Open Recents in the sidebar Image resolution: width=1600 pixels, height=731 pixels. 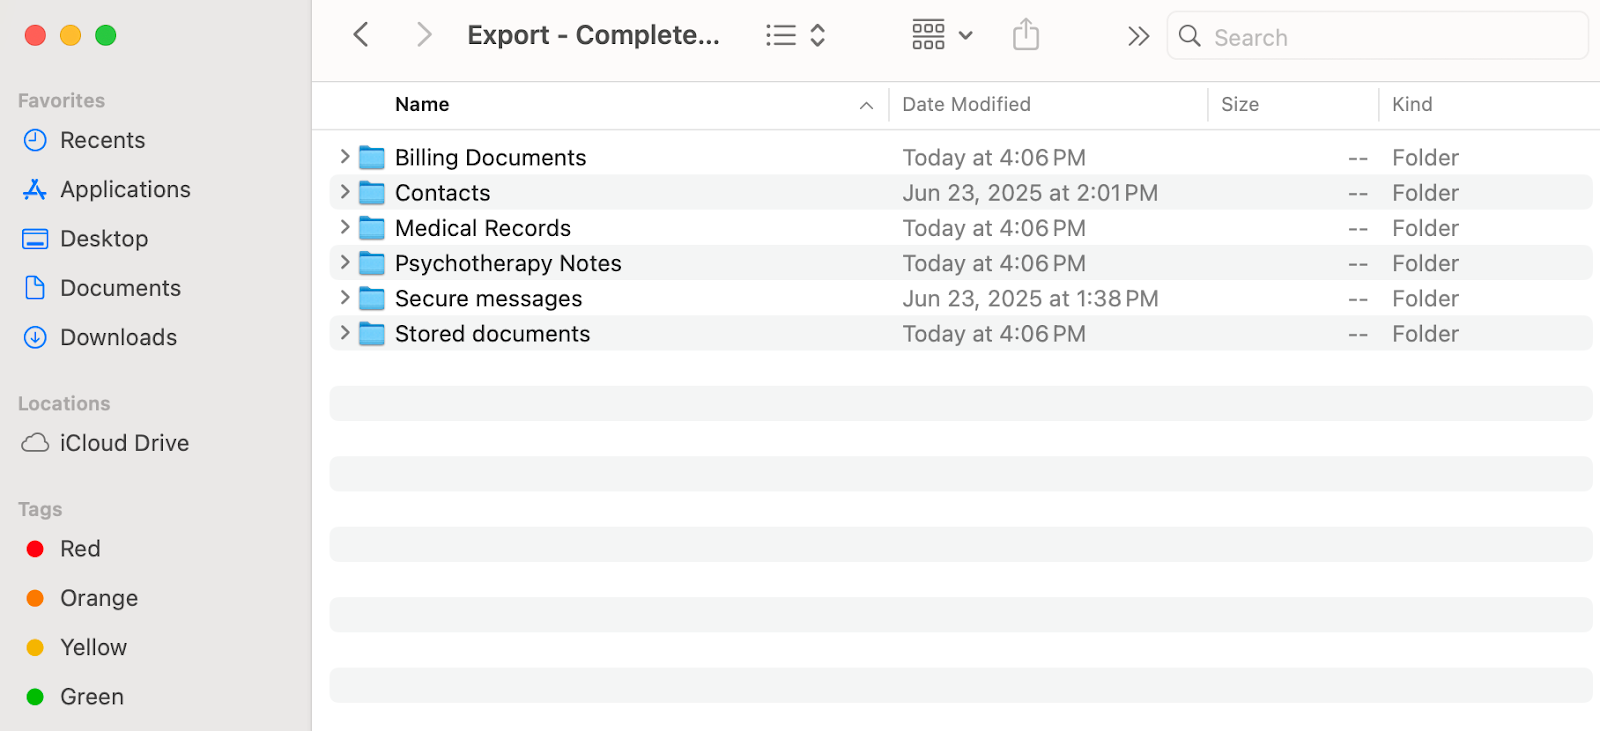pos(102,140)
